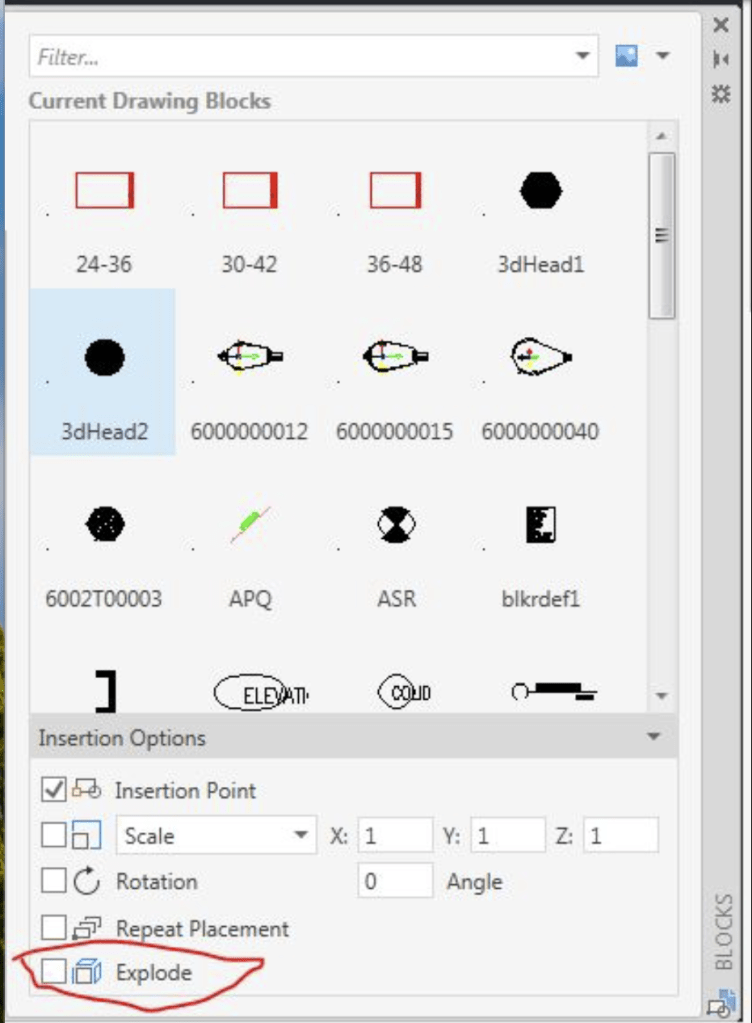Open the Scale type dropdown
The height and width of the screenshot is (1023, 752).
point(217,834)
